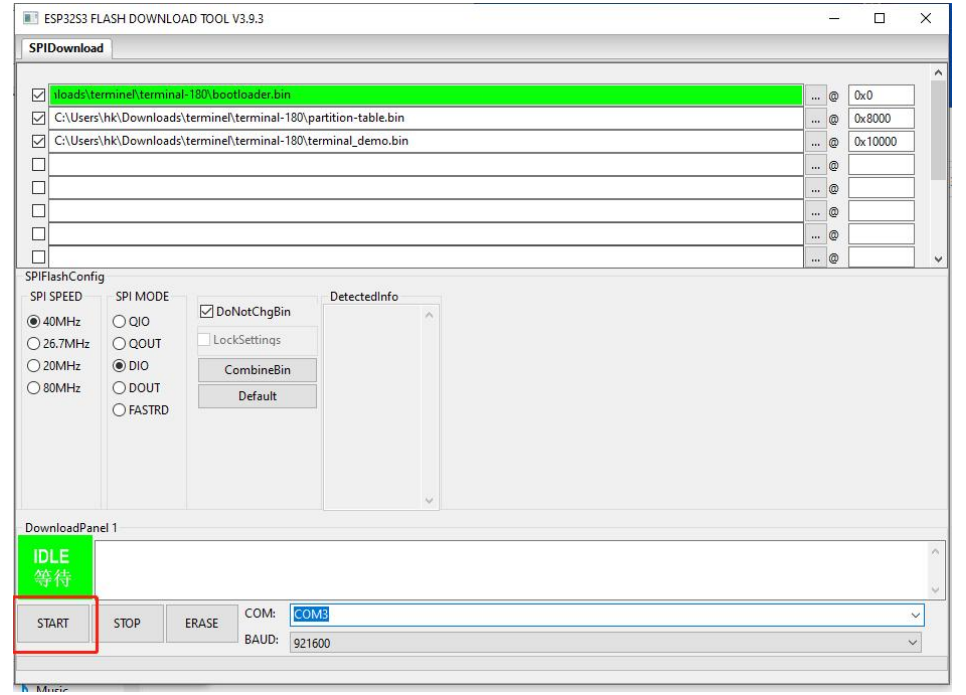This screenshot has height=695, width=966.
Task: Expand the COM port dropdown
Action: (914, 615)
